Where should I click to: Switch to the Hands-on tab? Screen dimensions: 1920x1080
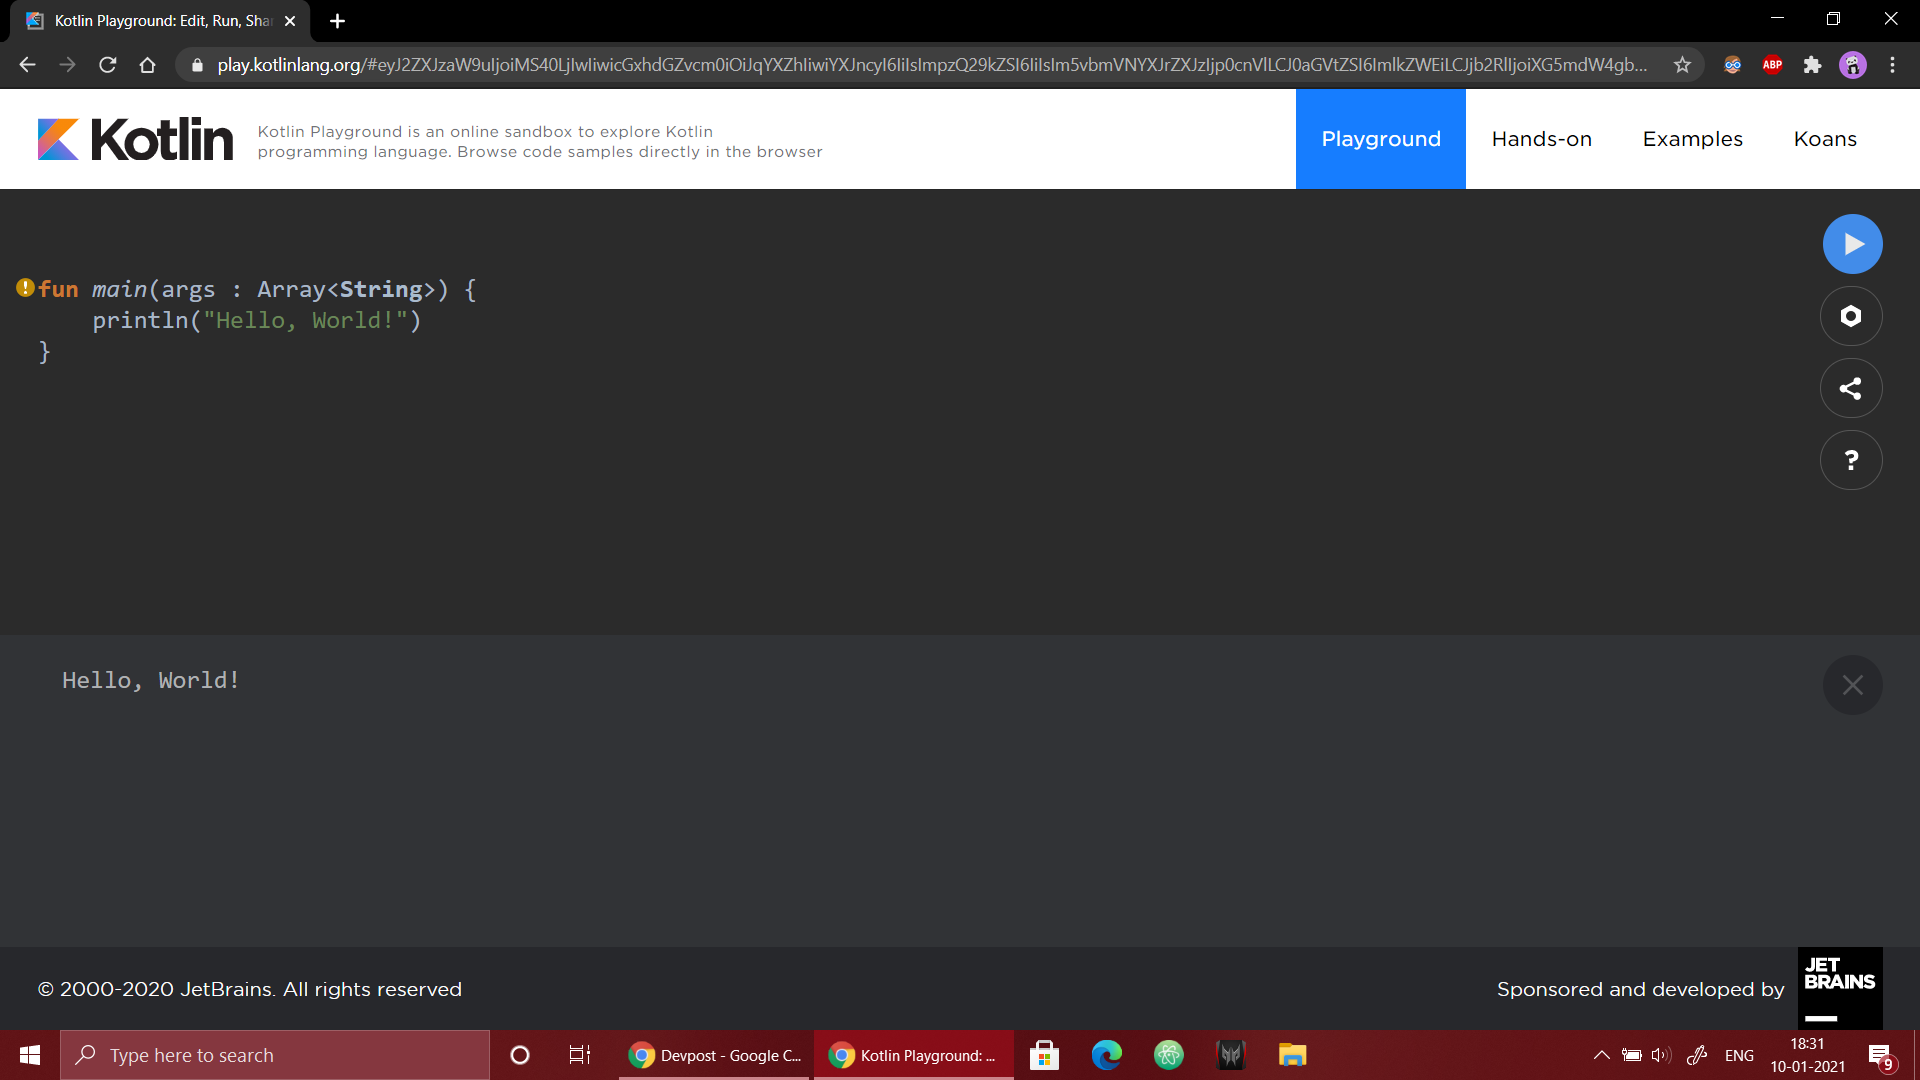(x=1541, y=139)
